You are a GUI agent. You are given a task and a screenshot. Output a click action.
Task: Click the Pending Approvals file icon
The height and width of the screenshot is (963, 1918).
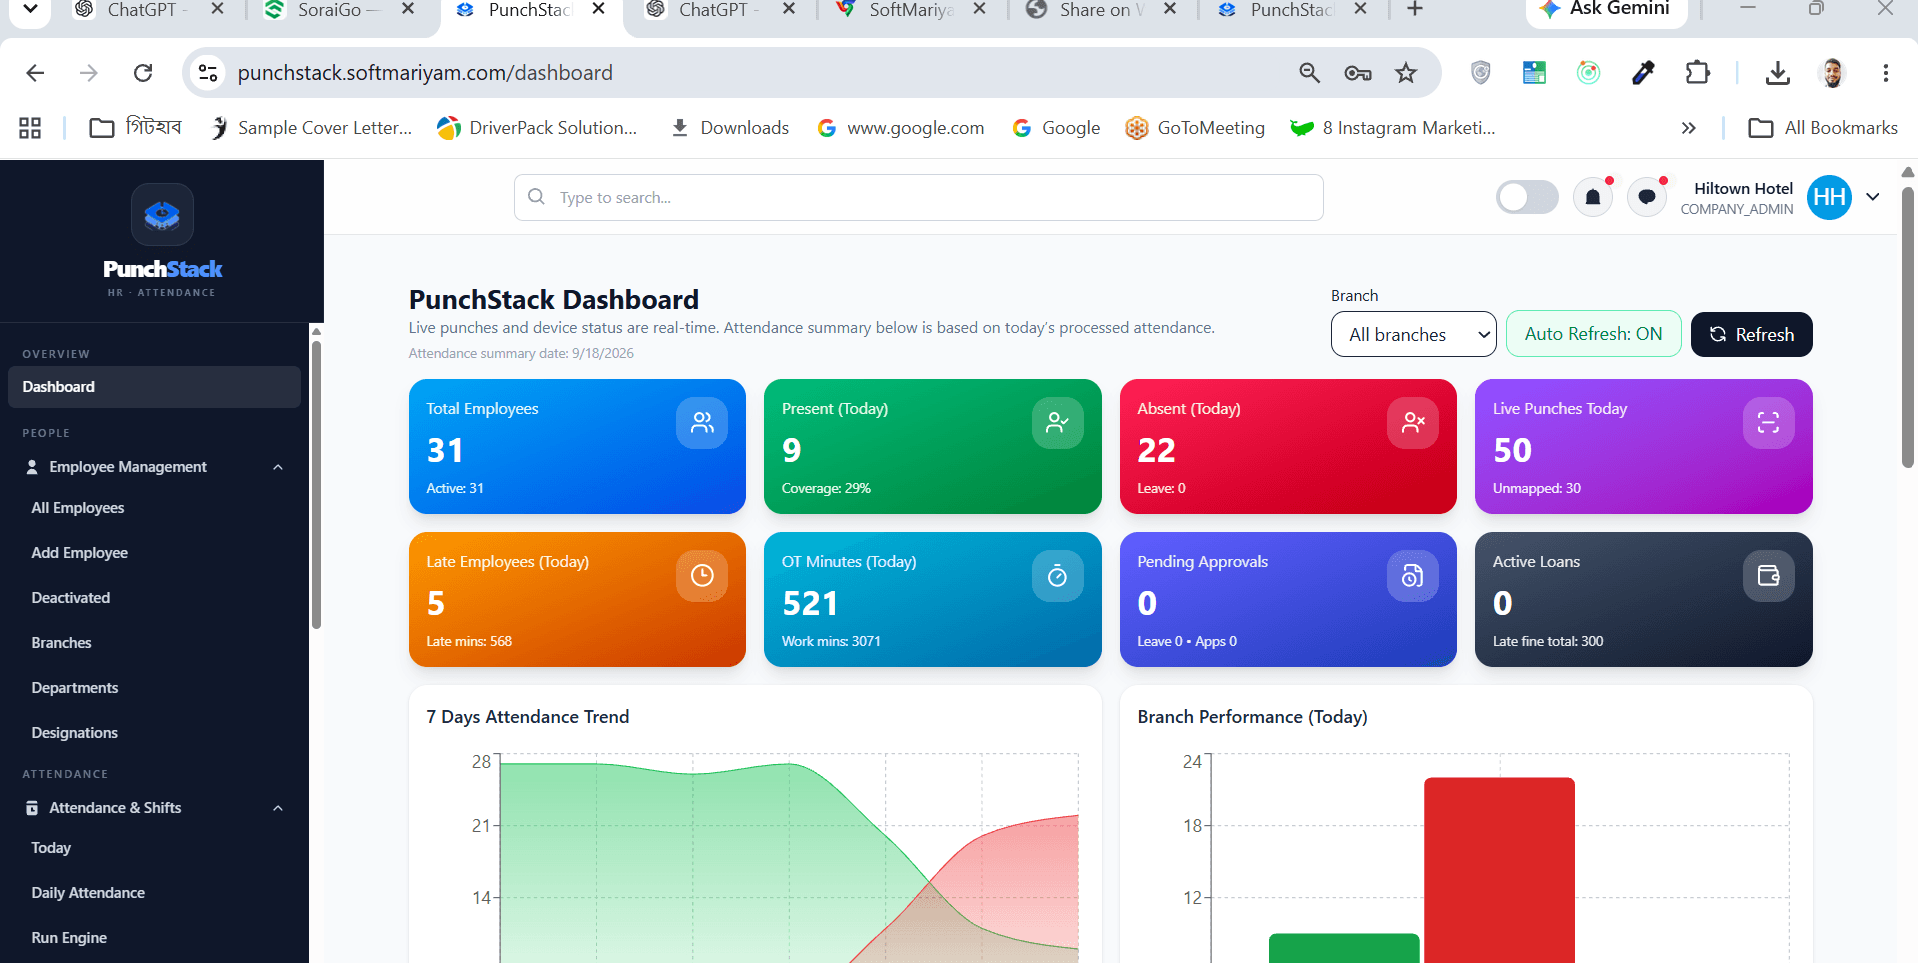pyautogui.click(x=1413, y=576)
